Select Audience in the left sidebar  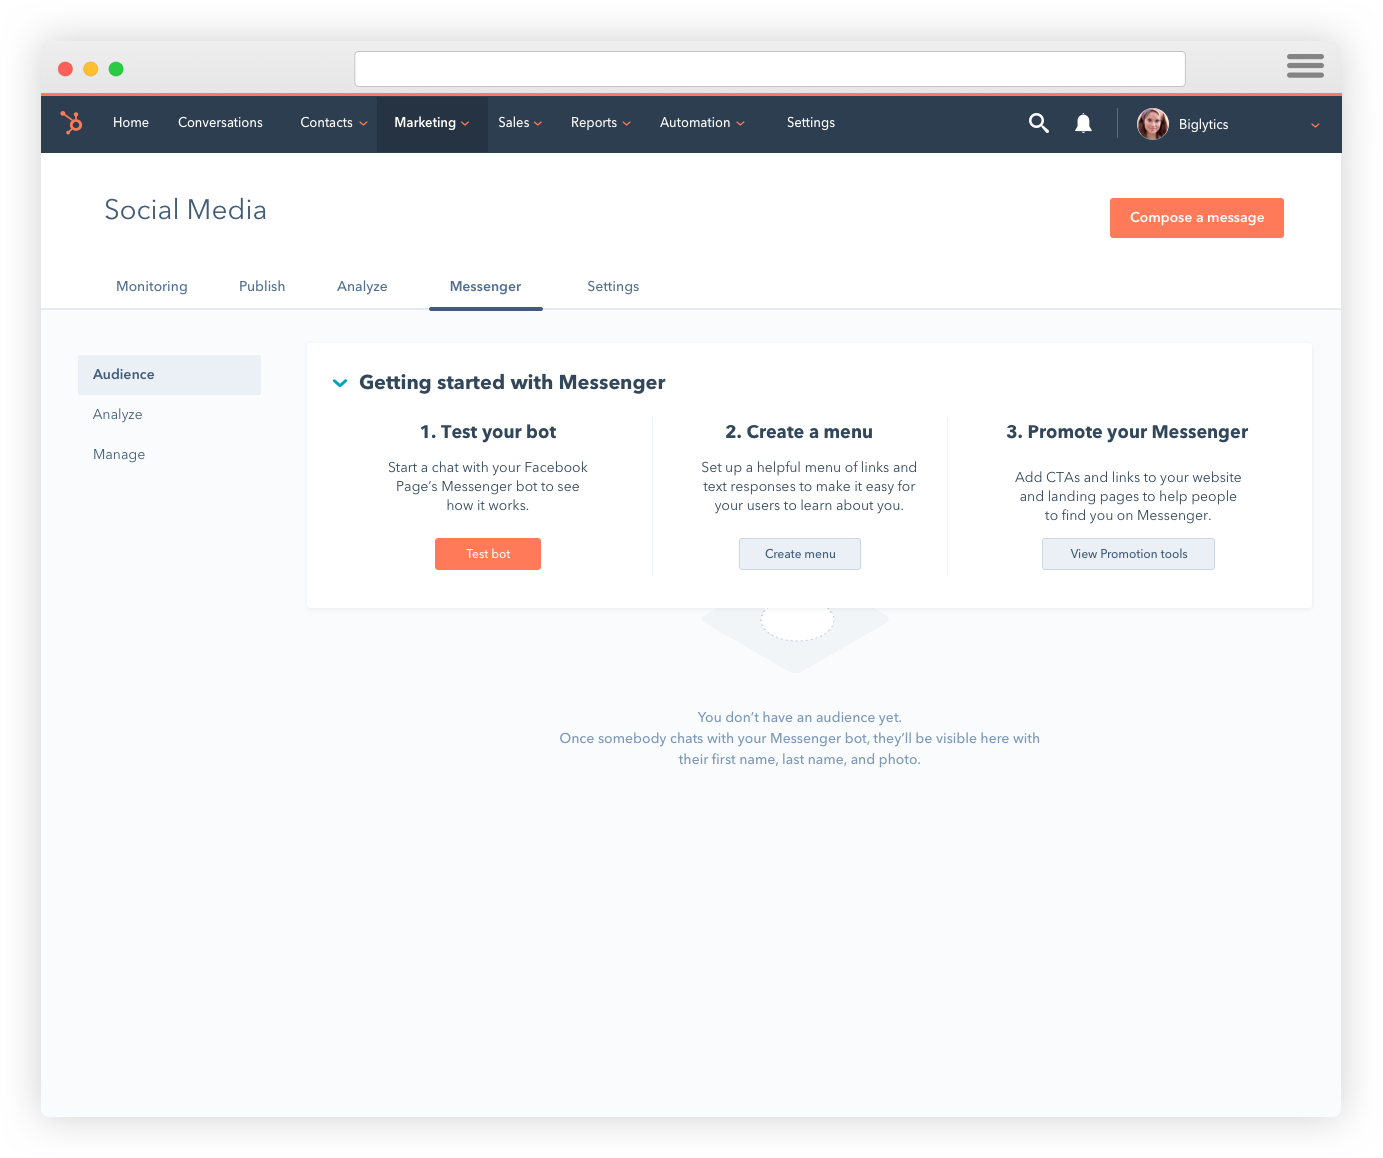[169, 374]
